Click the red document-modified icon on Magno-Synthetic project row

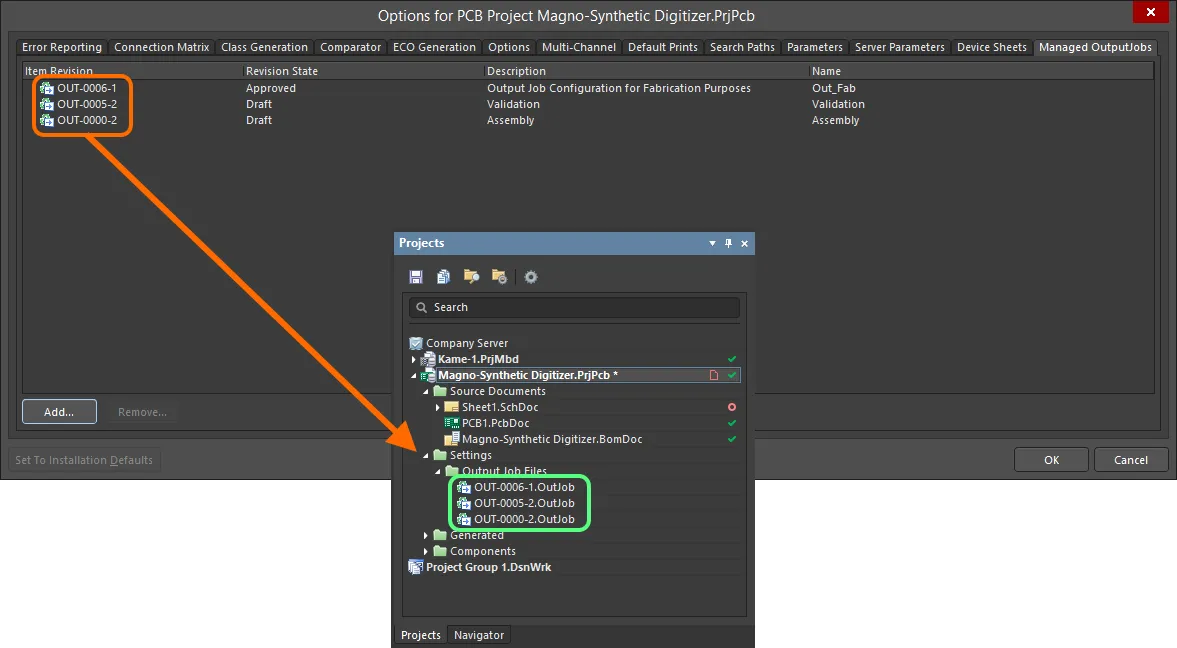pos(714,375)
